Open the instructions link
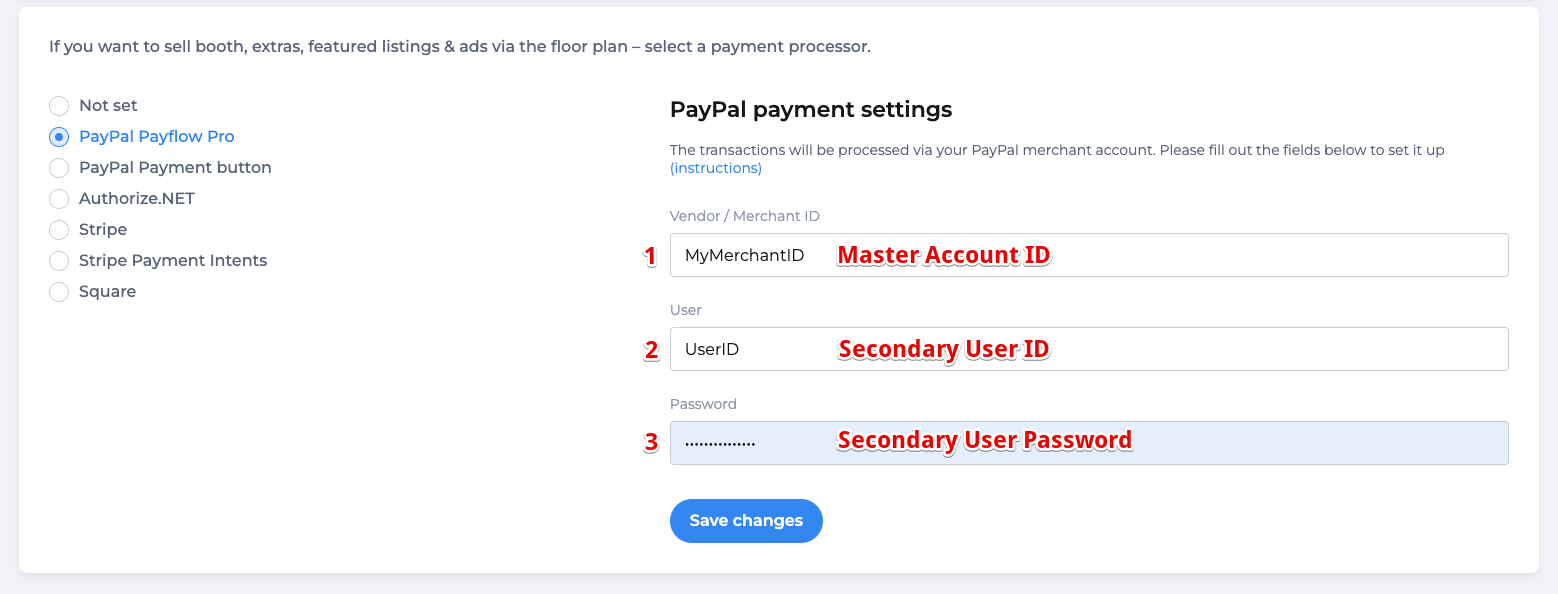1558x594 pixels. click(x=715, y=167)
